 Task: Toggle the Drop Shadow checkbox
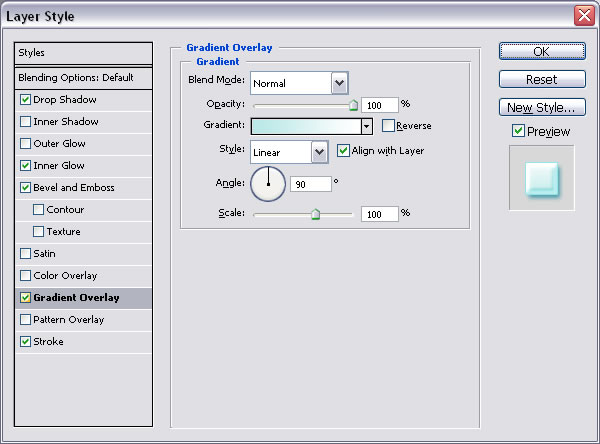tap(25, 100)
